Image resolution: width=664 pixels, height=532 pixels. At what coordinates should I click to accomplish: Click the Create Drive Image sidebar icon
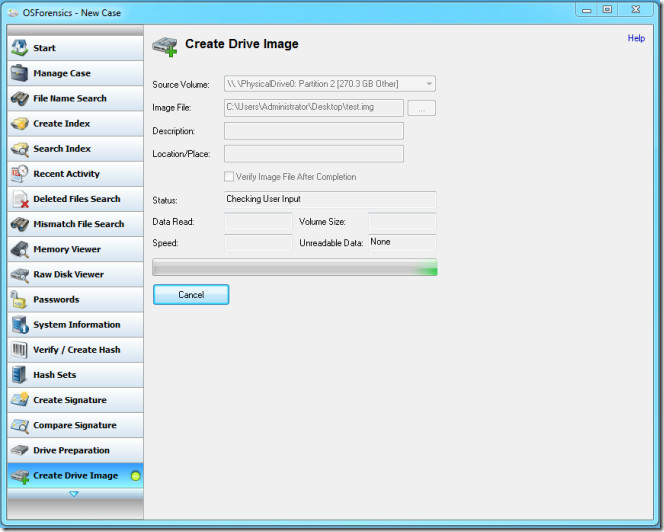tap(19, 476)
